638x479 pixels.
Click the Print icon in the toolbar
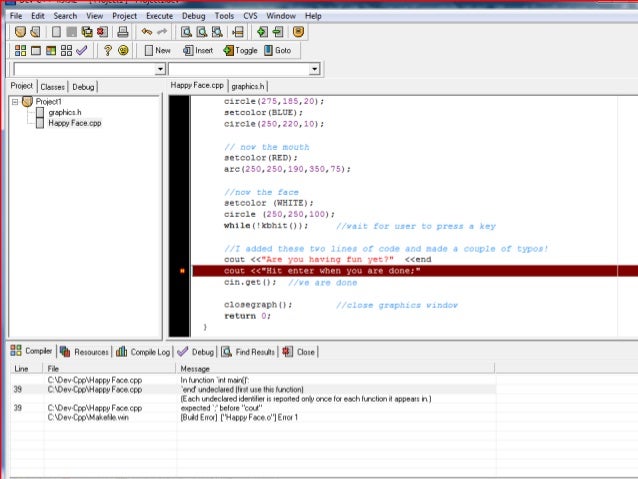121,32
